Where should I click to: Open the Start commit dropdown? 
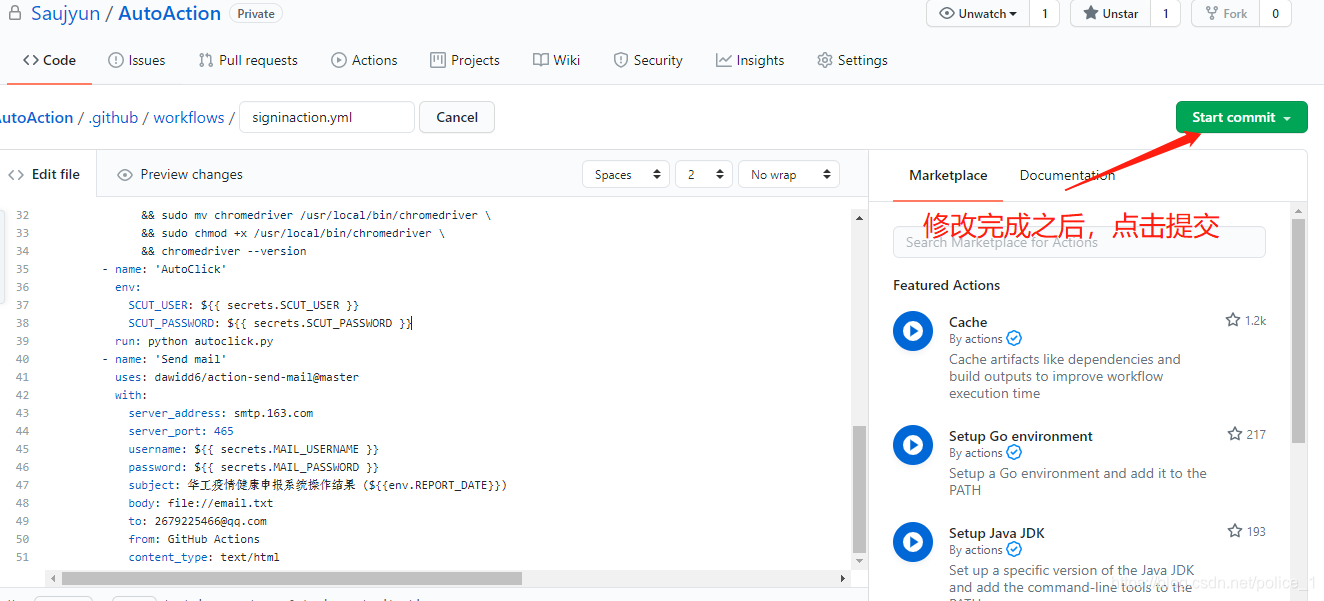[1241, 117]
